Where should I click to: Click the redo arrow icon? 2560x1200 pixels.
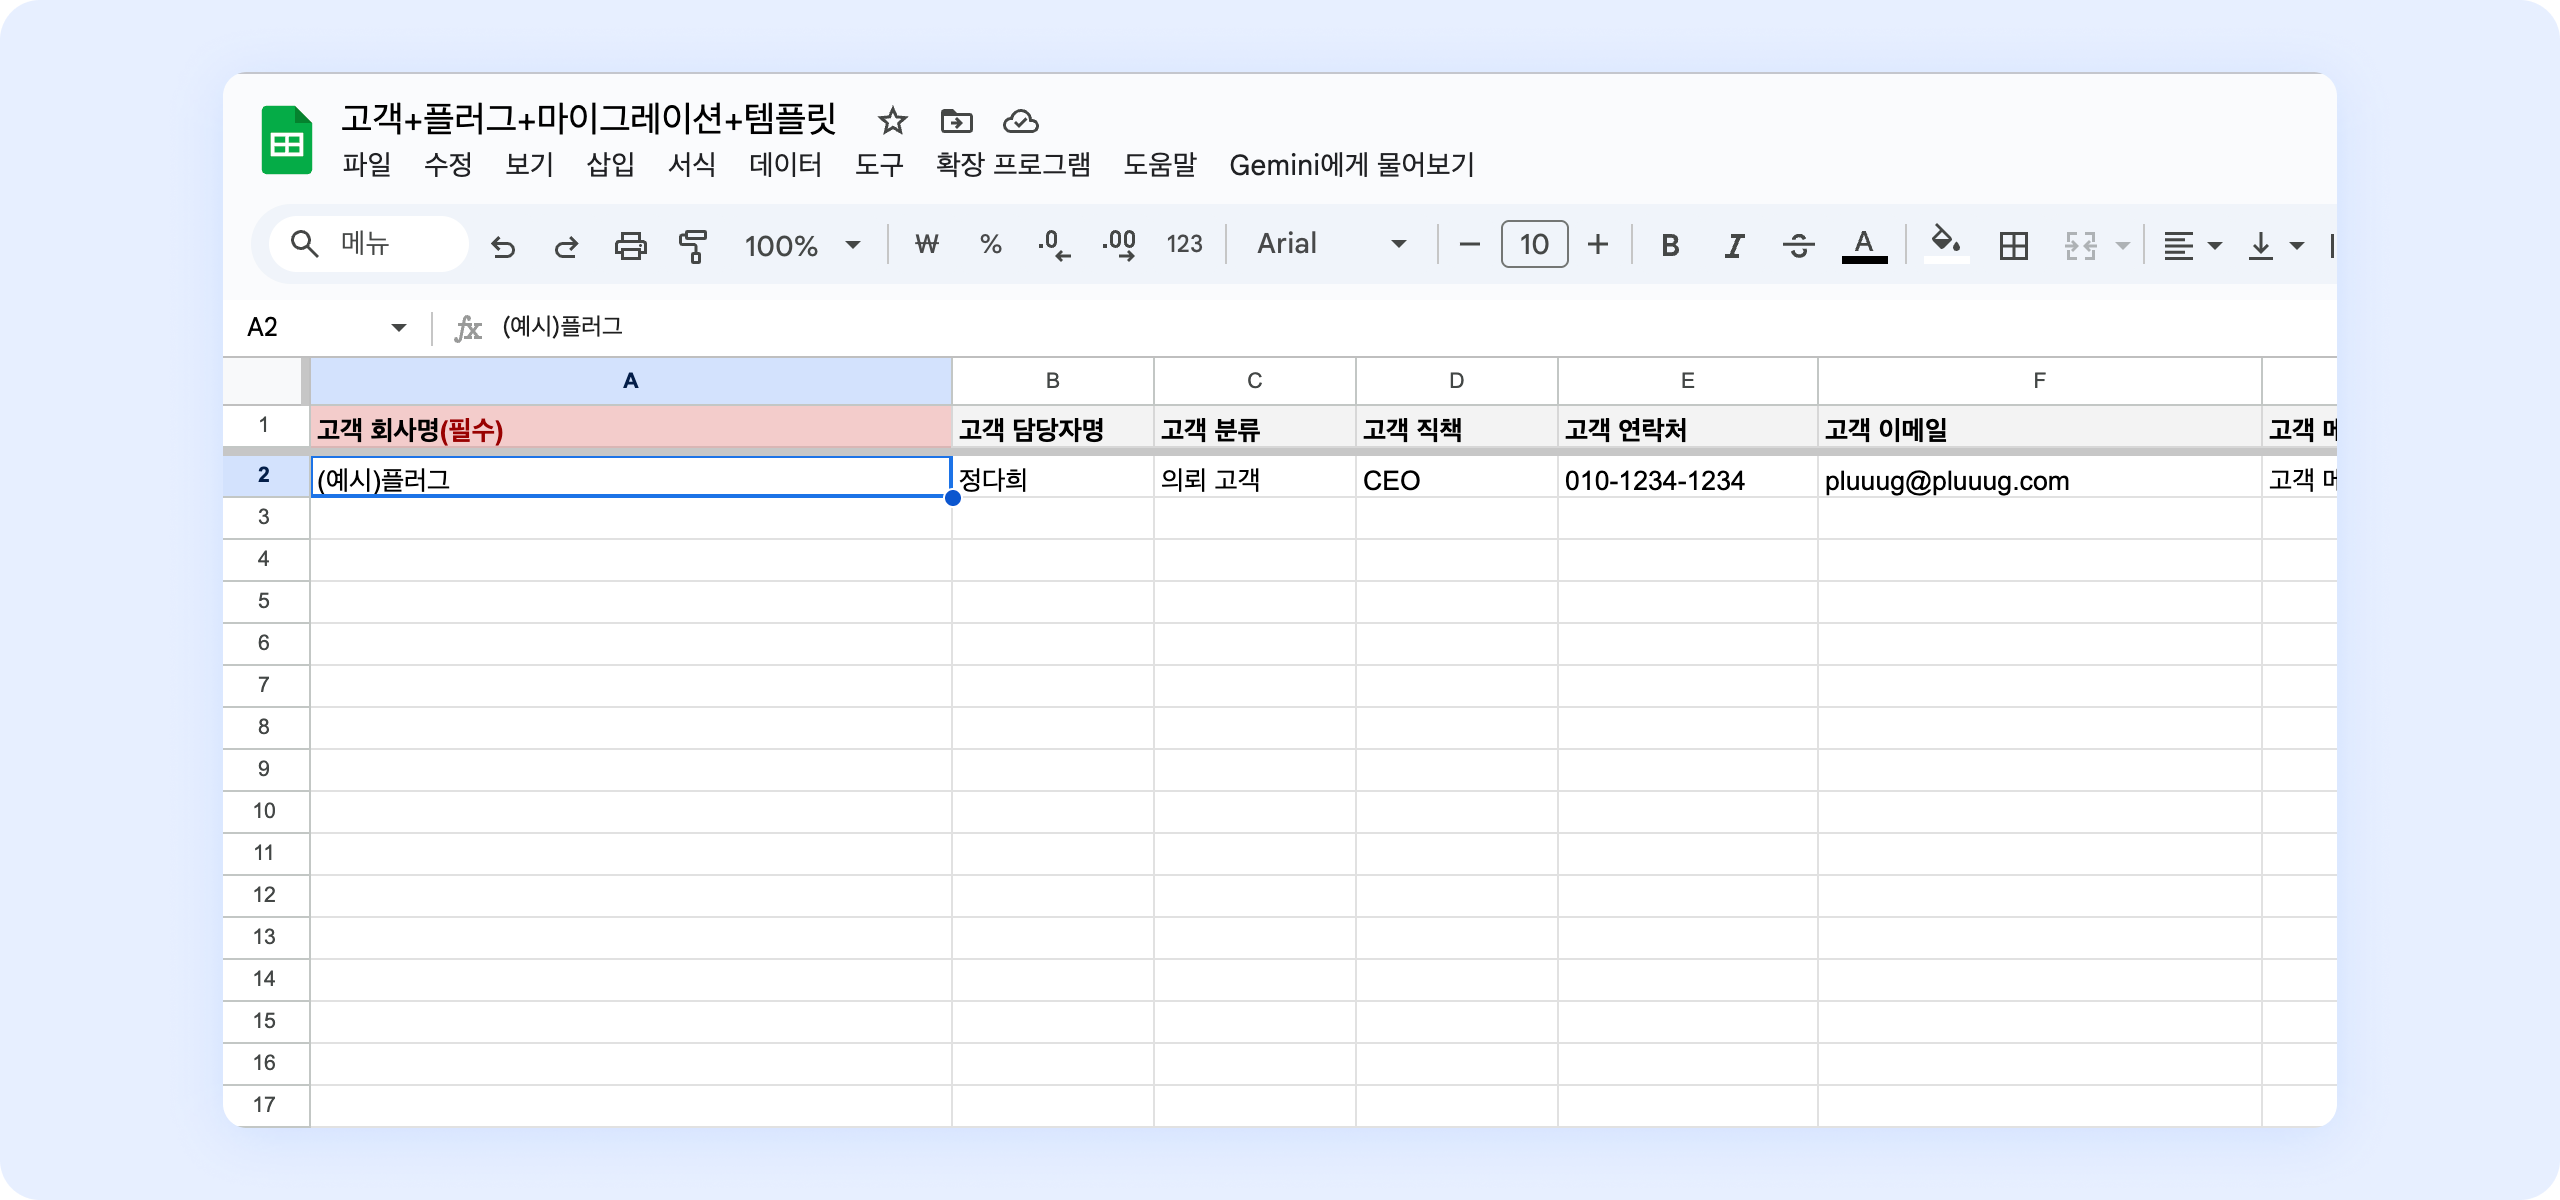[566, 245]
